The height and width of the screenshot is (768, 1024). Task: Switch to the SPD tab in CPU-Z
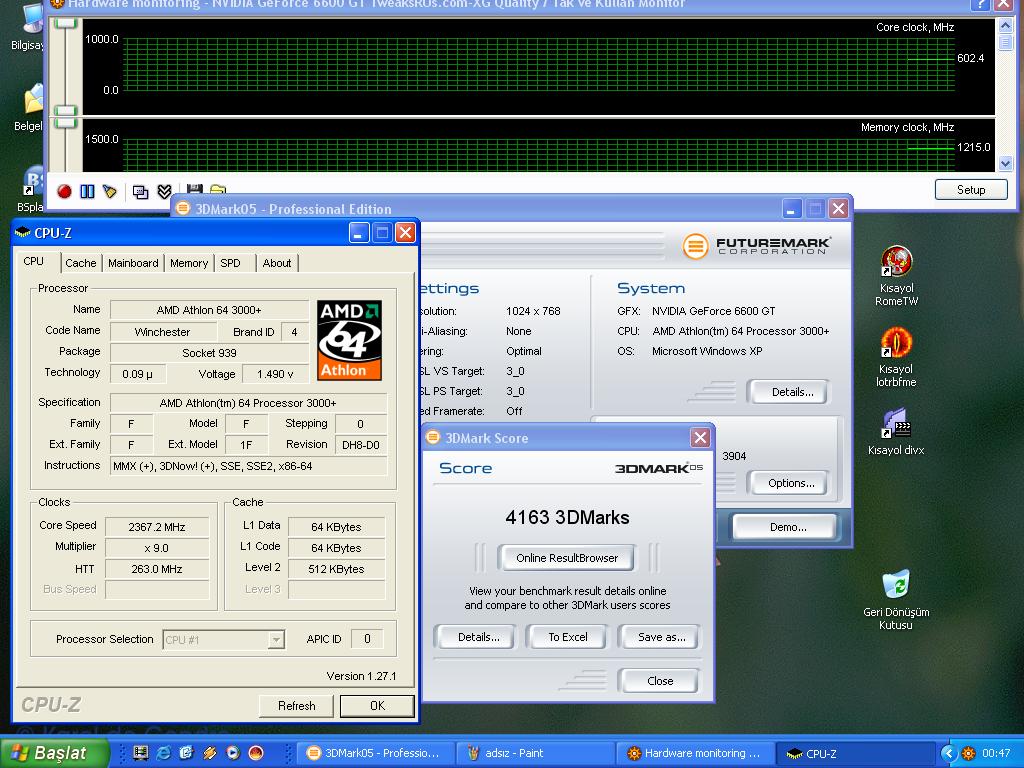pos(231,263)
